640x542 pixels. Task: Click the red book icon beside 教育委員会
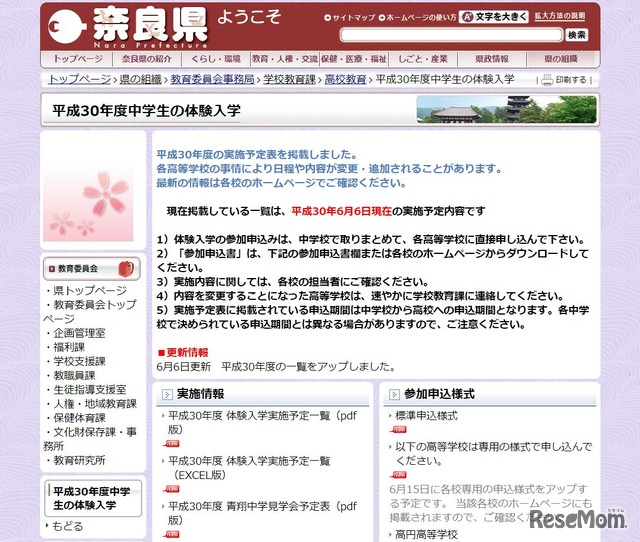click(126, 269)
